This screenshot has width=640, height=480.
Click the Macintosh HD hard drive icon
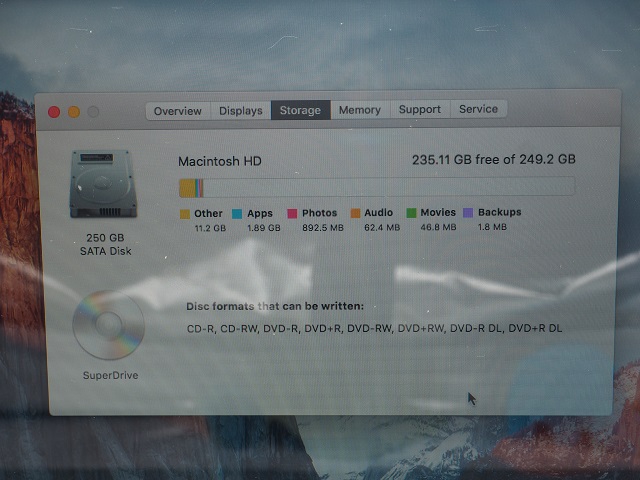point(103,184)
